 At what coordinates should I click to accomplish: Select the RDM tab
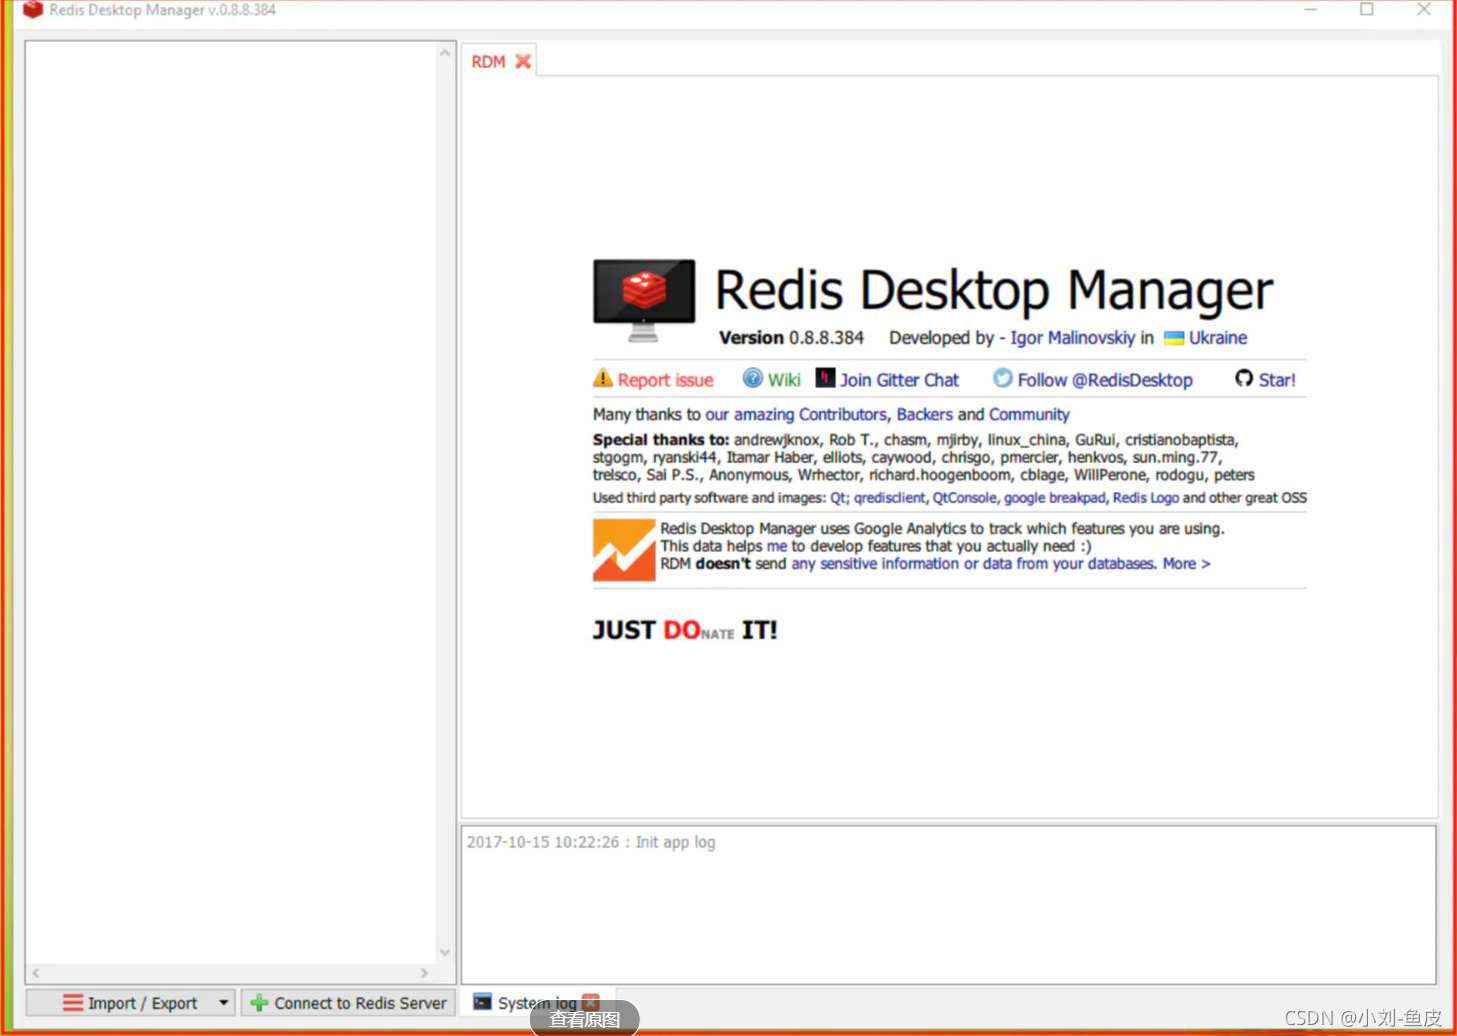click(488, 62)
